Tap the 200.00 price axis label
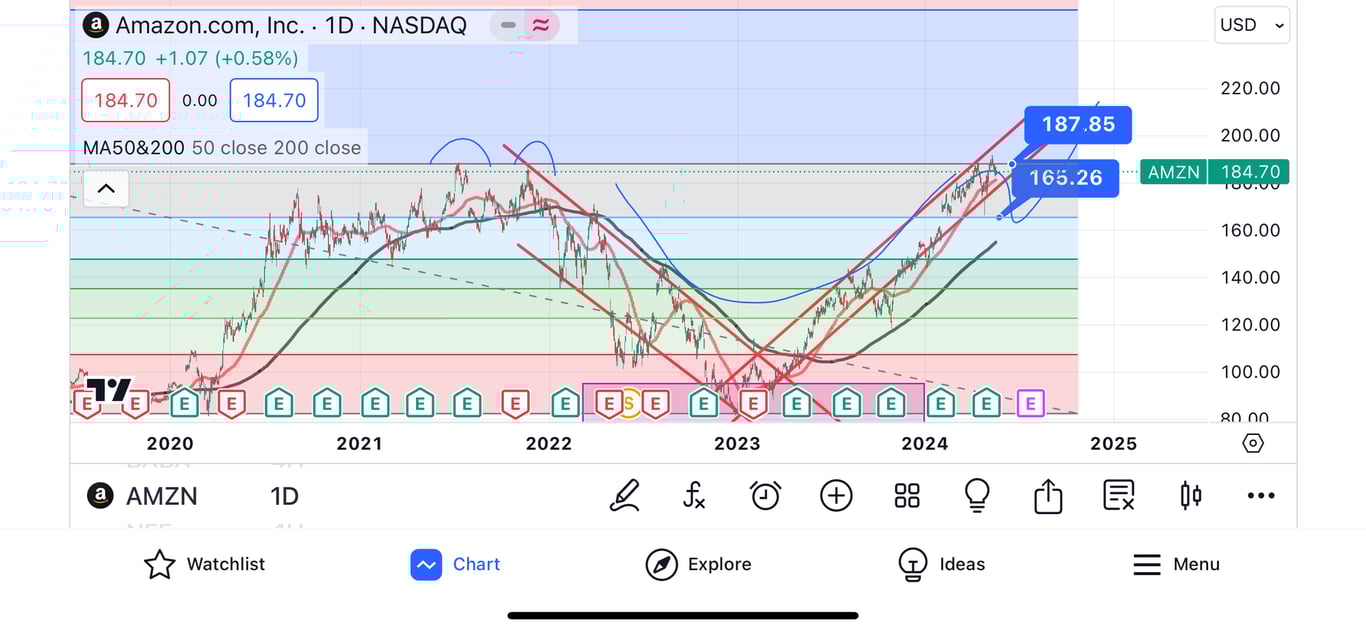Image resolution: width=1366 pixels, height=631 pixels. click(x=1250, y=135)
